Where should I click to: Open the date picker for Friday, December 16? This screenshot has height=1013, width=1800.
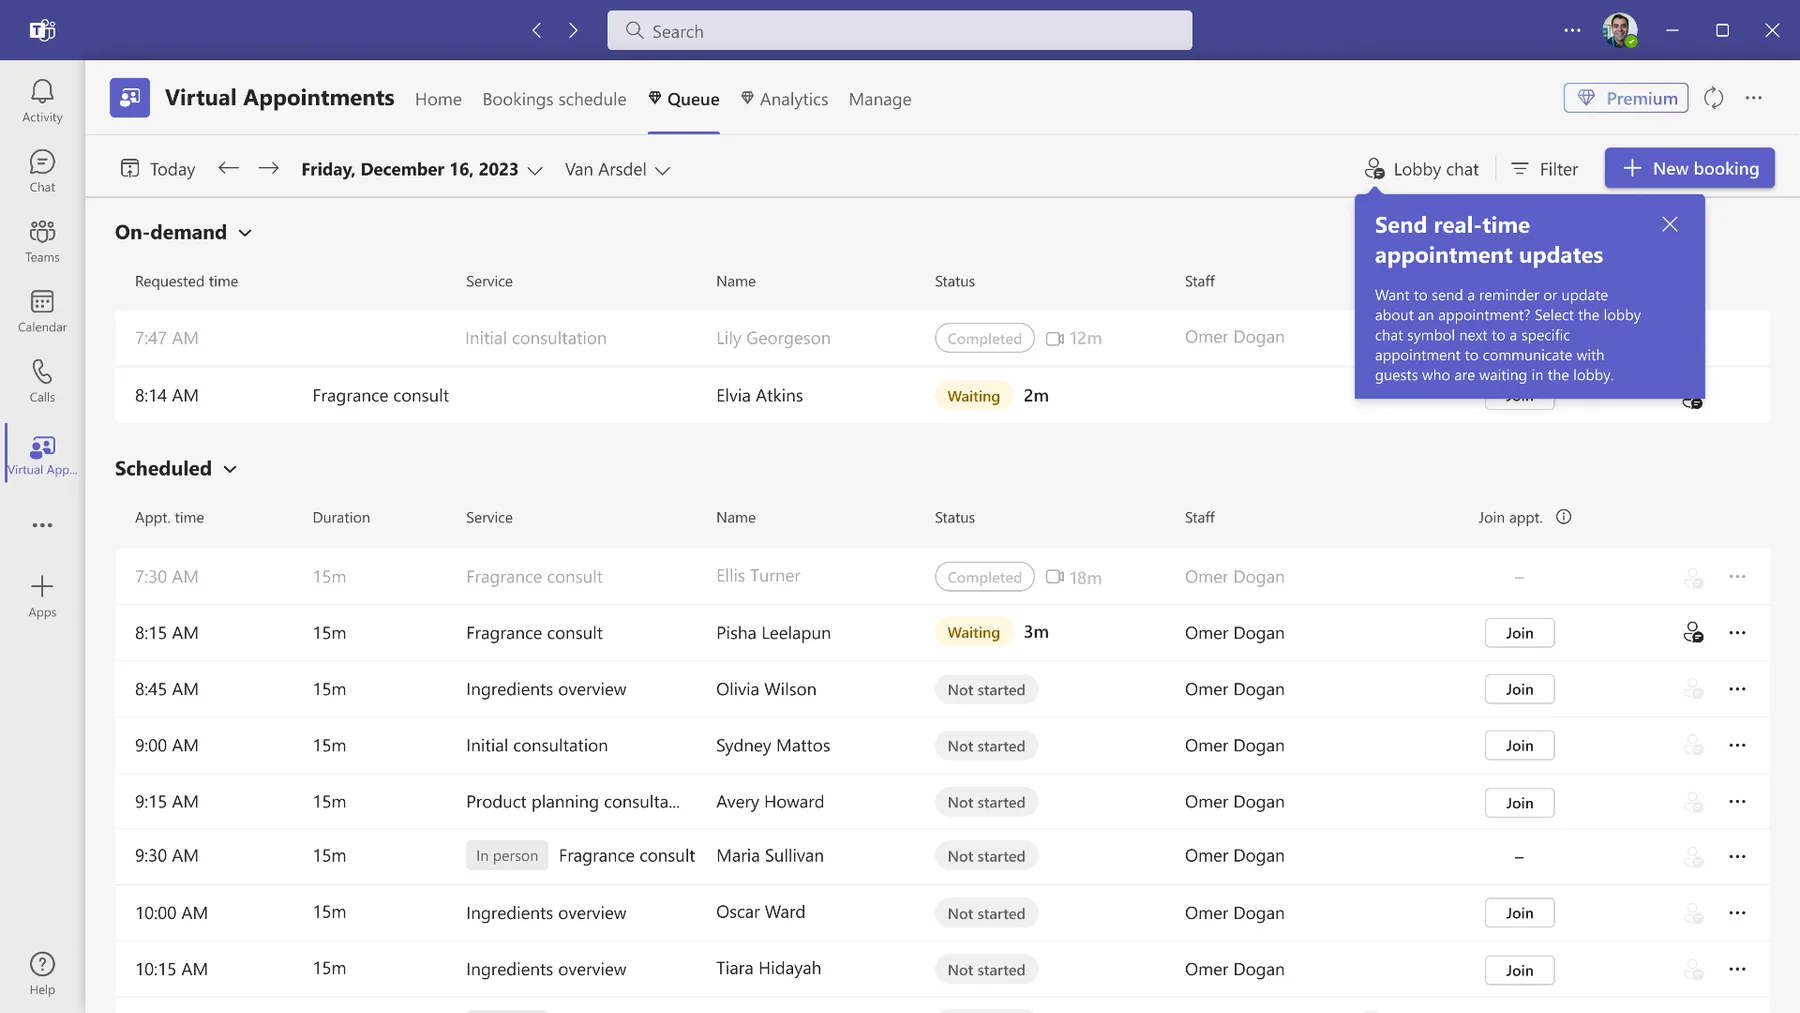(422, 170)
